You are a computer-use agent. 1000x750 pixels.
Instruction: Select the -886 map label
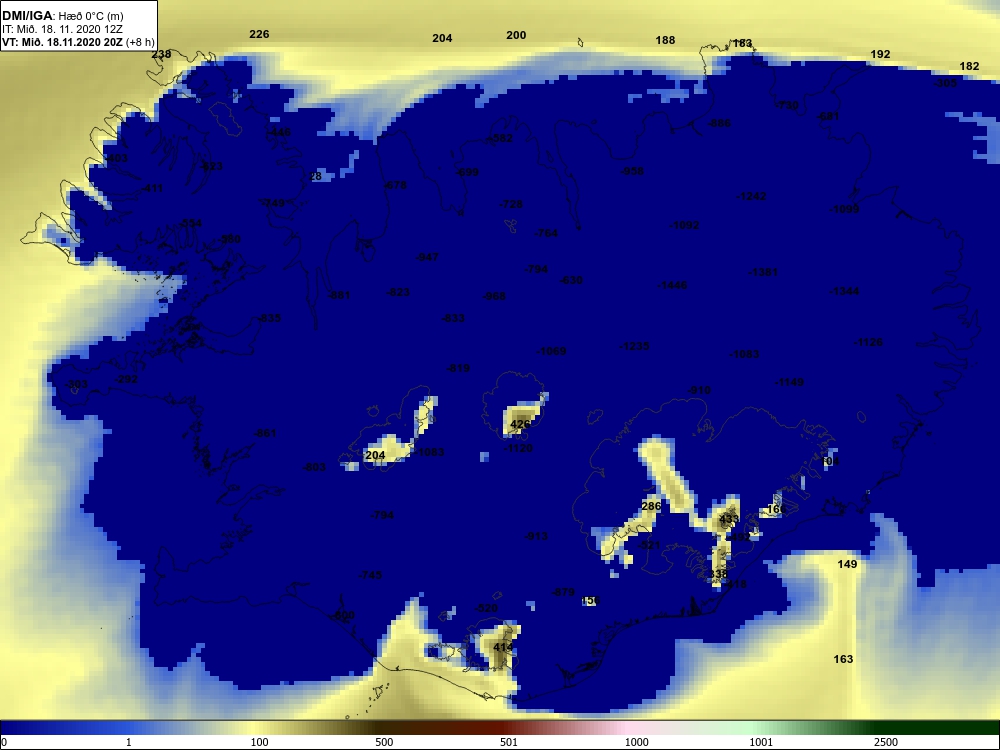coord(719,123)
